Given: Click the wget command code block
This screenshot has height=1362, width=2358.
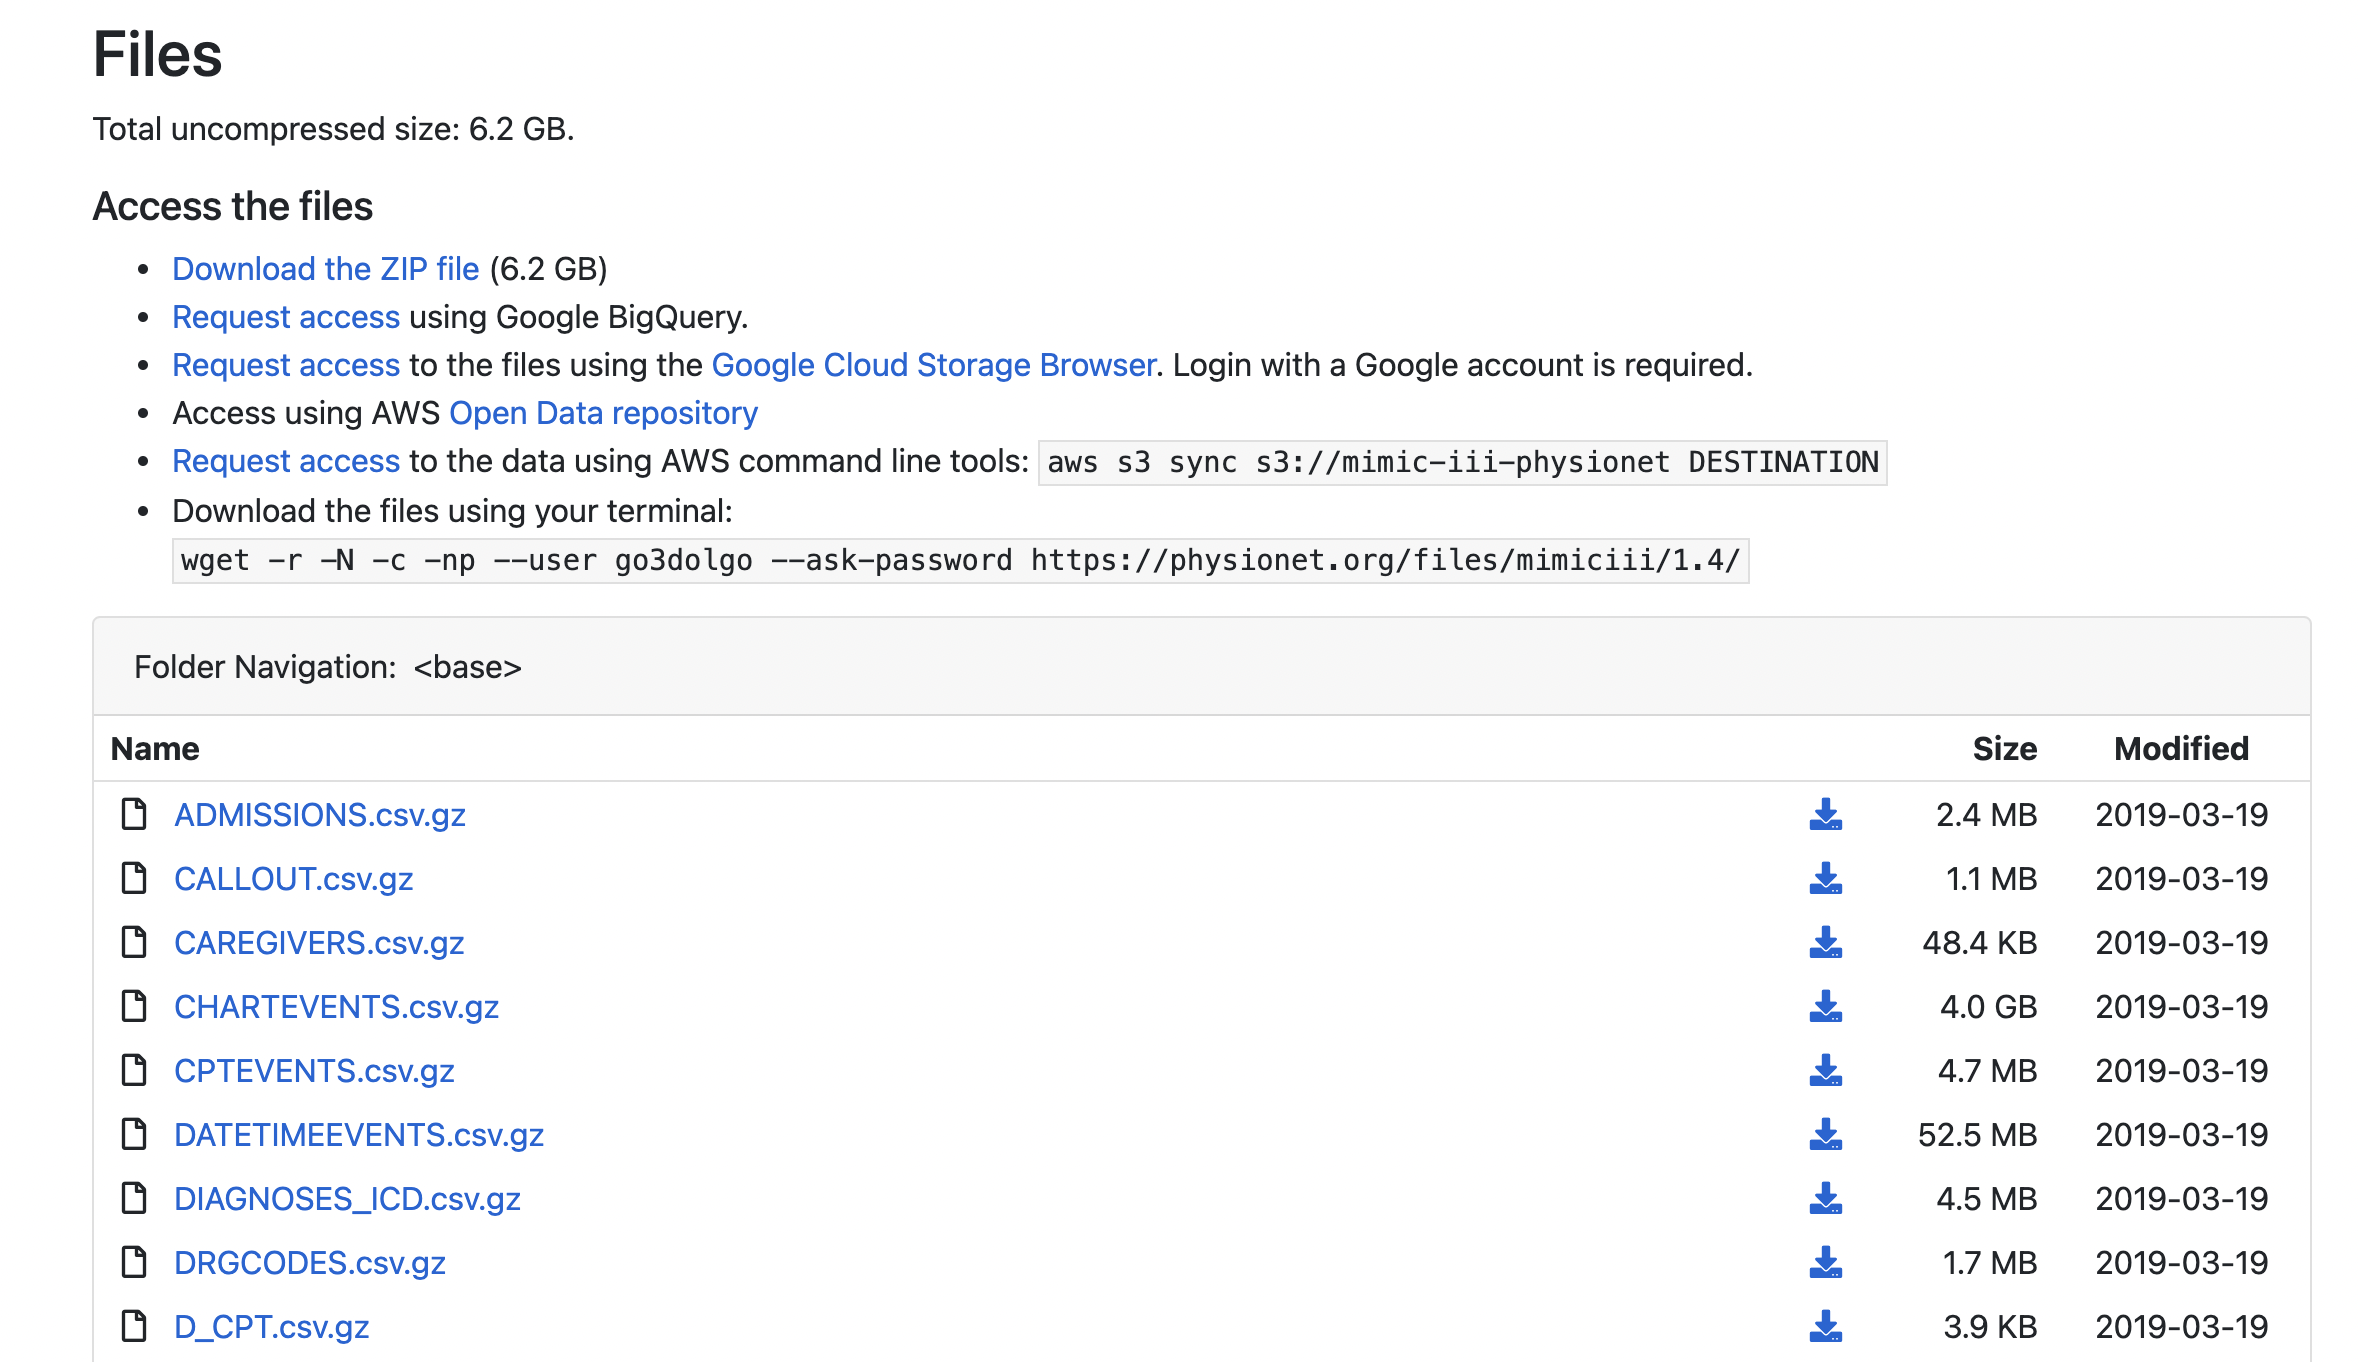Looking at the screenshot, I should click(960, 560).
